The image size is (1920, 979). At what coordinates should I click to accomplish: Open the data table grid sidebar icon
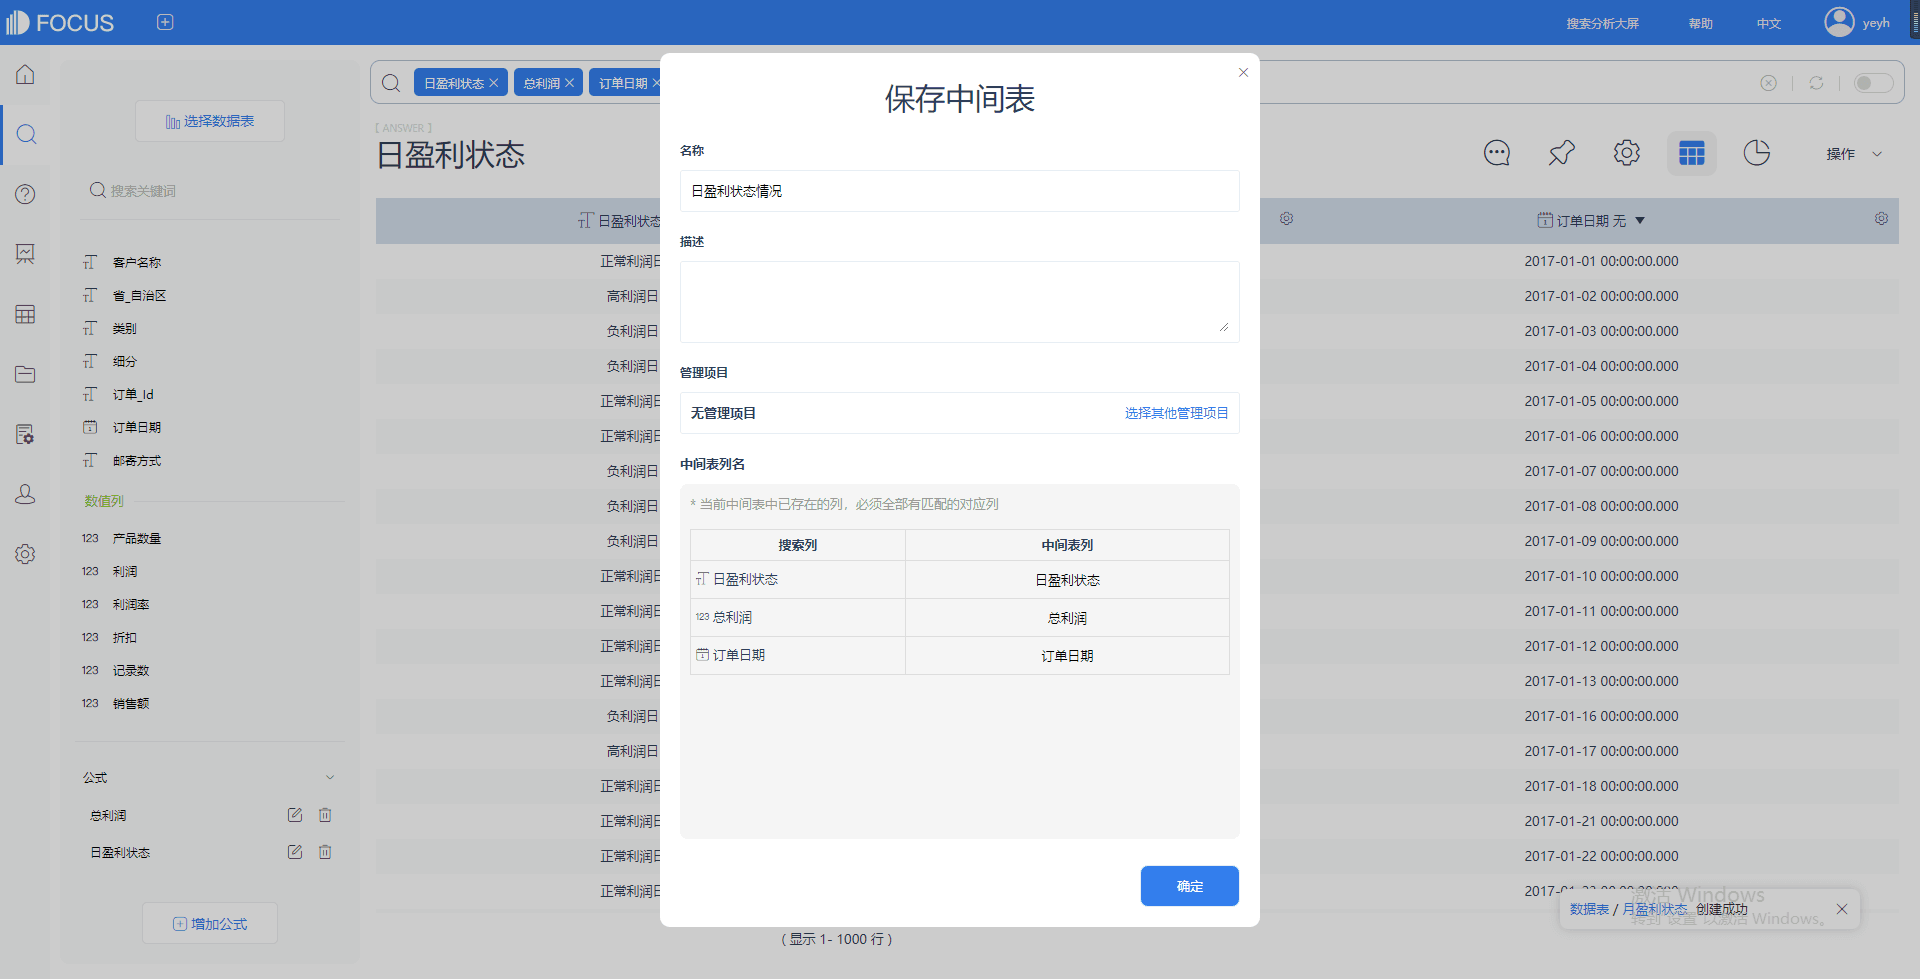tap(26, 314)
